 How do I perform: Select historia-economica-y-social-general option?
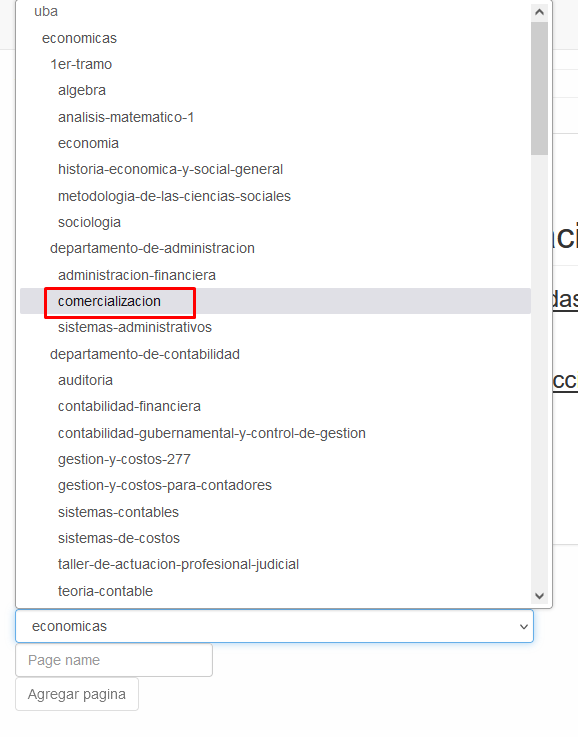tap(275, 169)
